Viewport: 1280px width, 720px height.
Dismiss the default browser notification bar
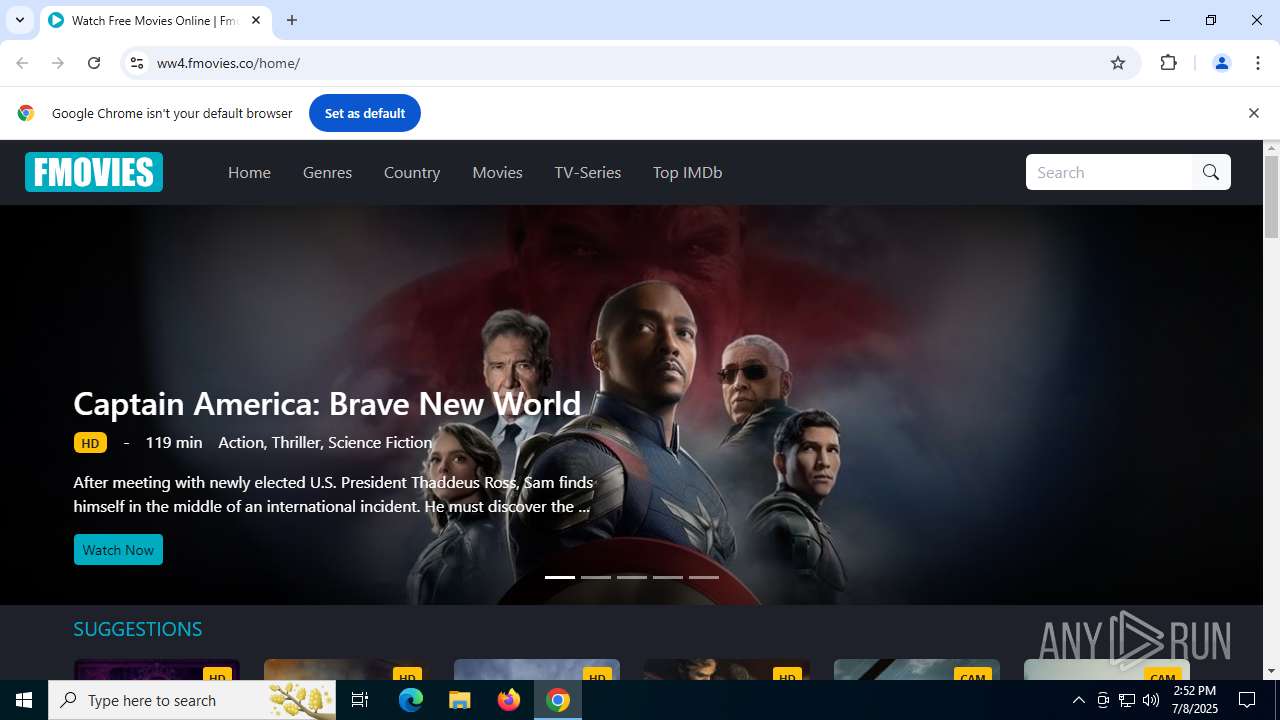point(1253,113)
